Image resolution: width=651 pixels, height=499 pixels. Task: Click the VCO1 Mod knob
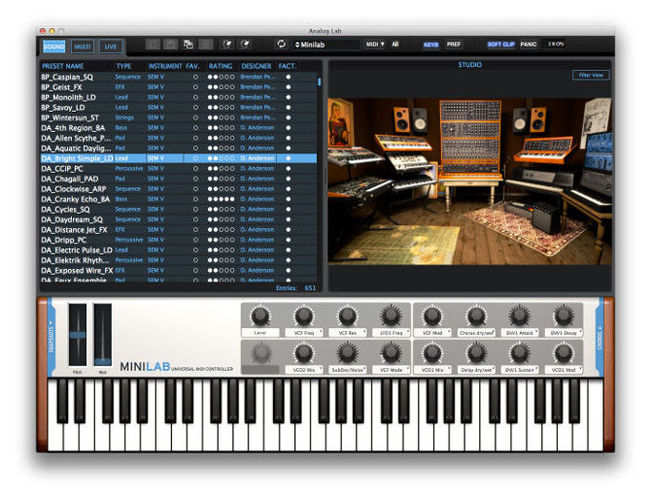(x=563, y=353)
